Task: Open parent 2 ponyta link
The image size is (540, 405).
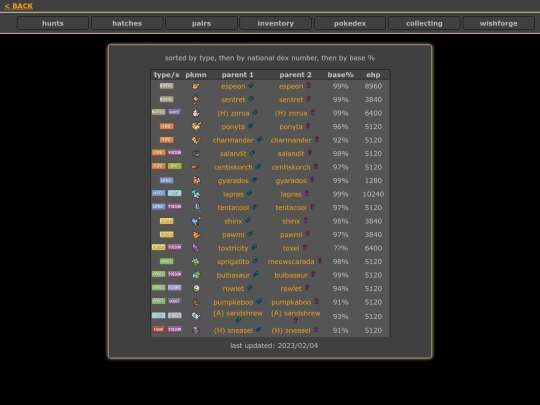Action: 291,127
